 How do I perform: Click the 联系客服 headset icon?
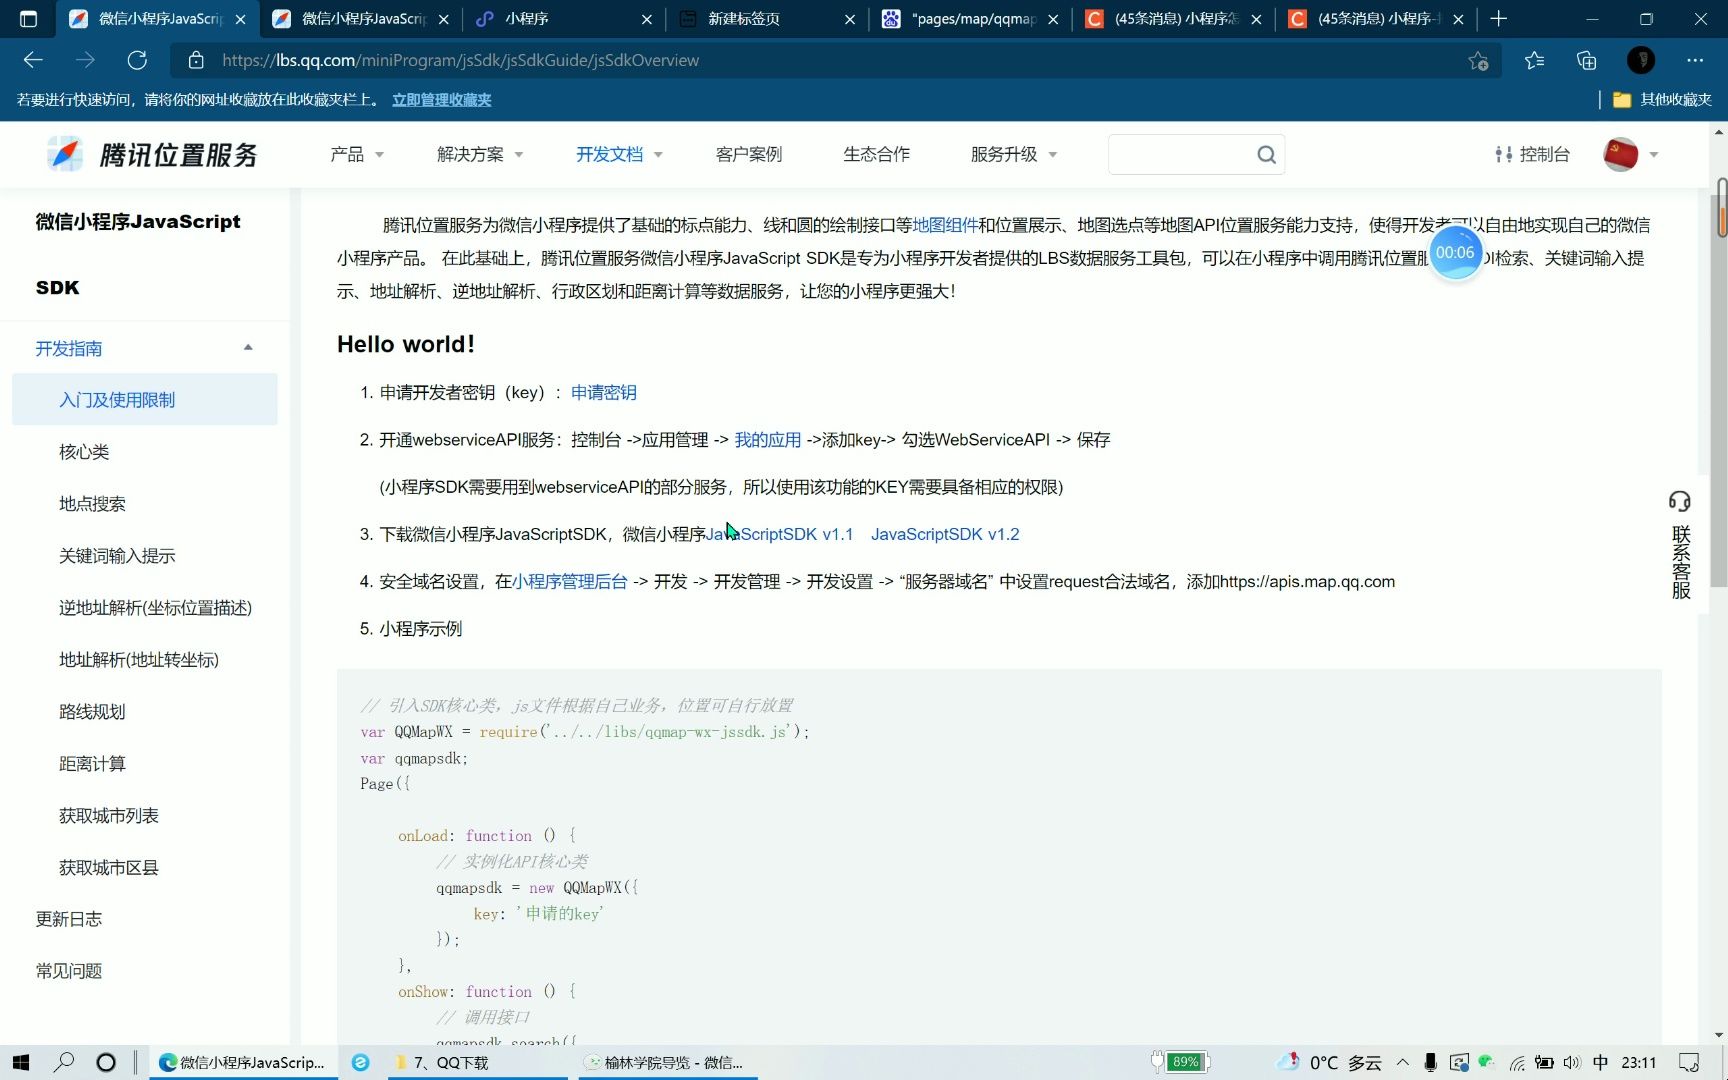(1680, 501)
